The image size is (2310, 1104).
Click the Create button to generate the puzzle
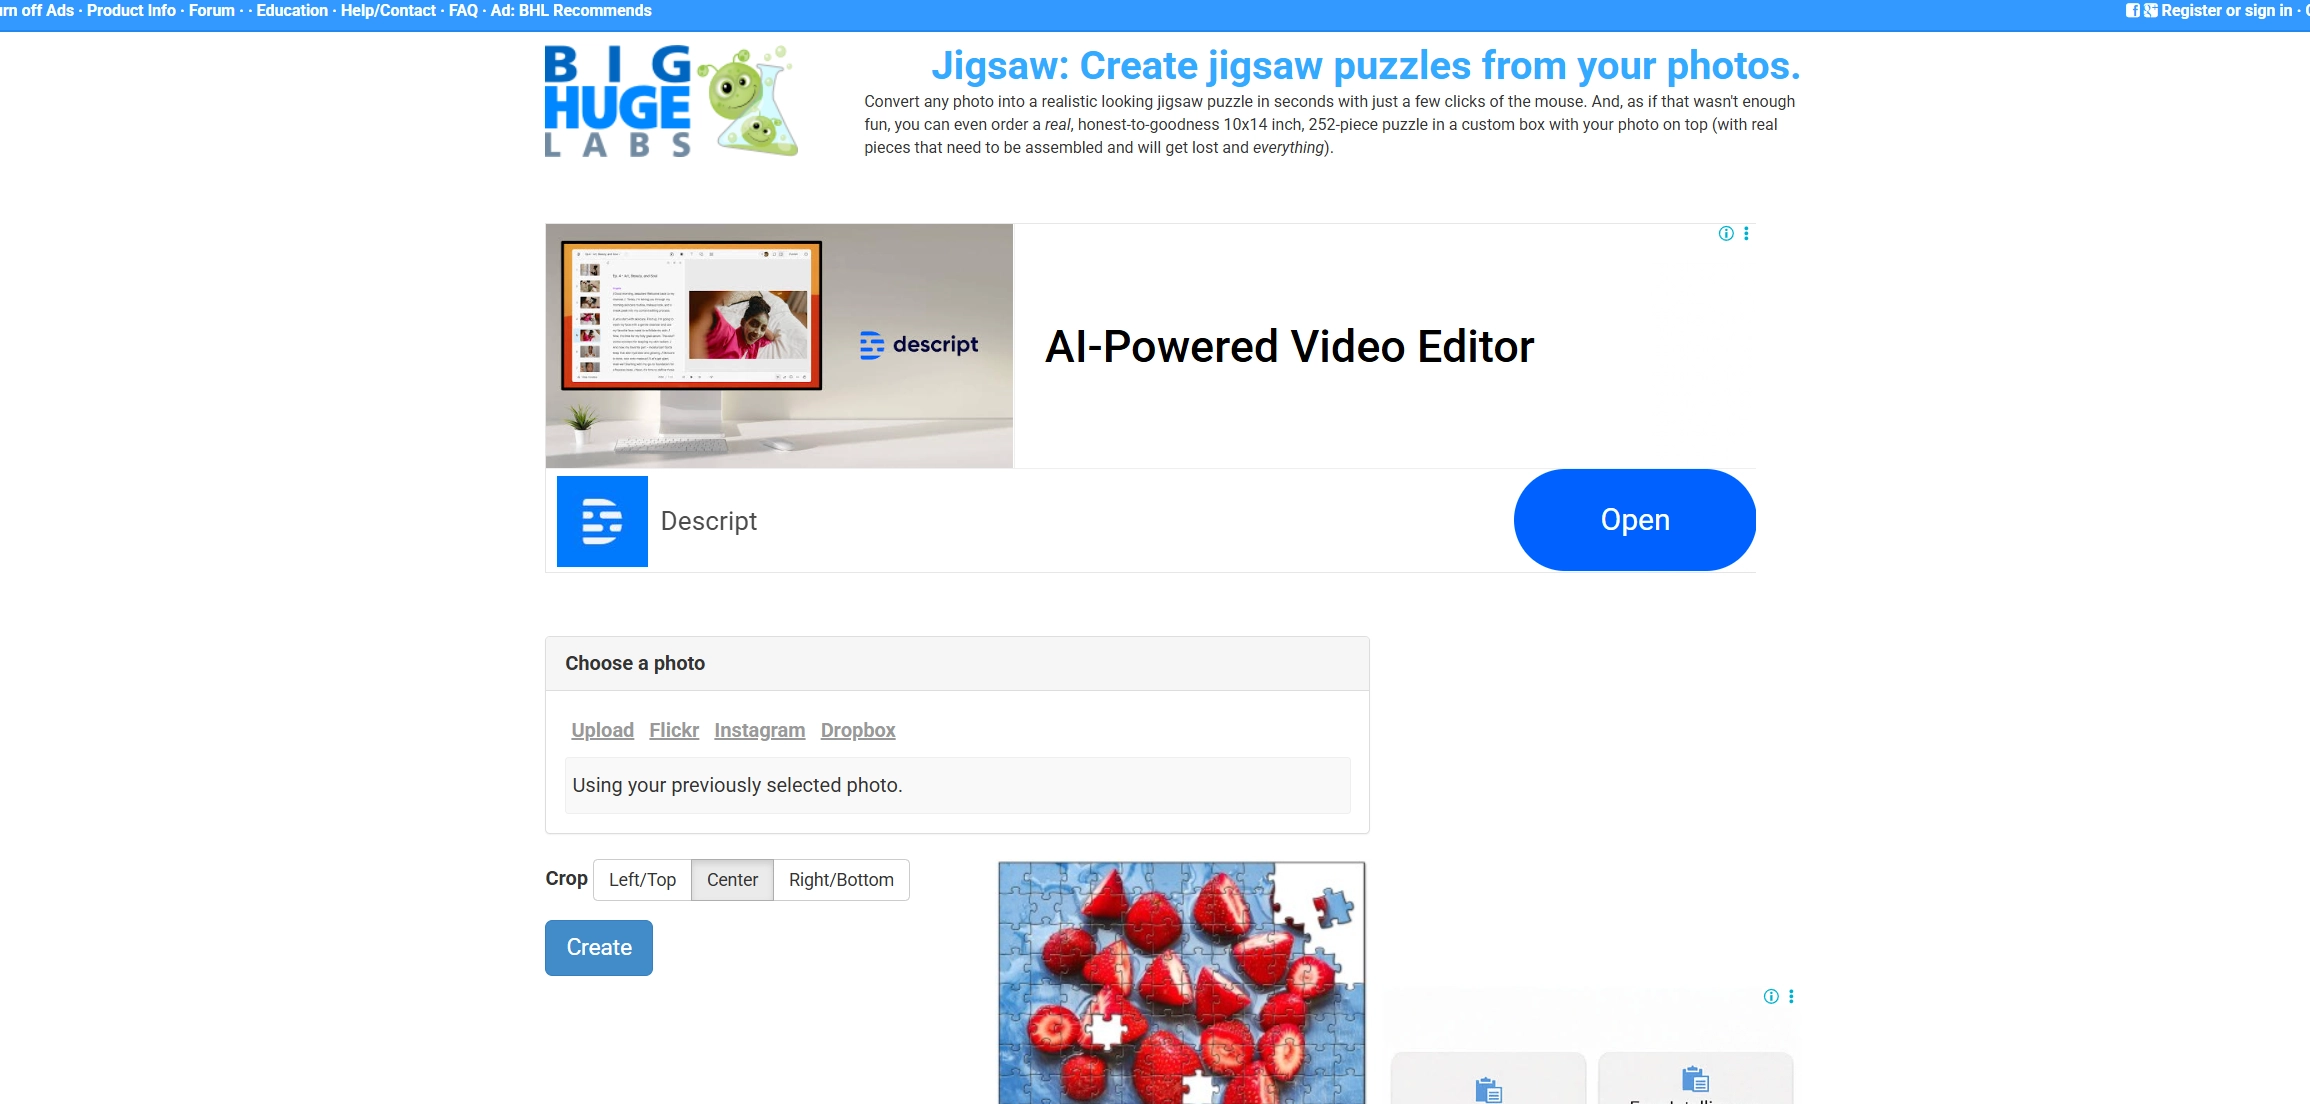pyautogui.click(x=598, y=947)
